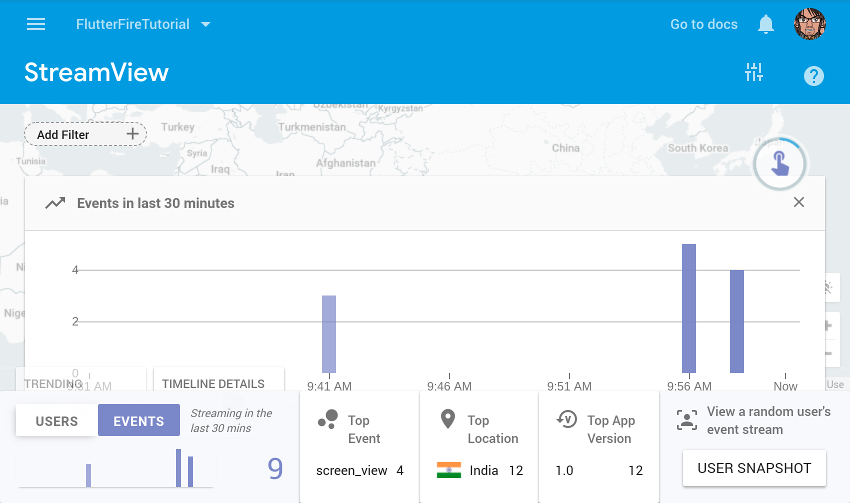
Task: Open the FlutterFireTutorial project dropdown
Action: 143,24
